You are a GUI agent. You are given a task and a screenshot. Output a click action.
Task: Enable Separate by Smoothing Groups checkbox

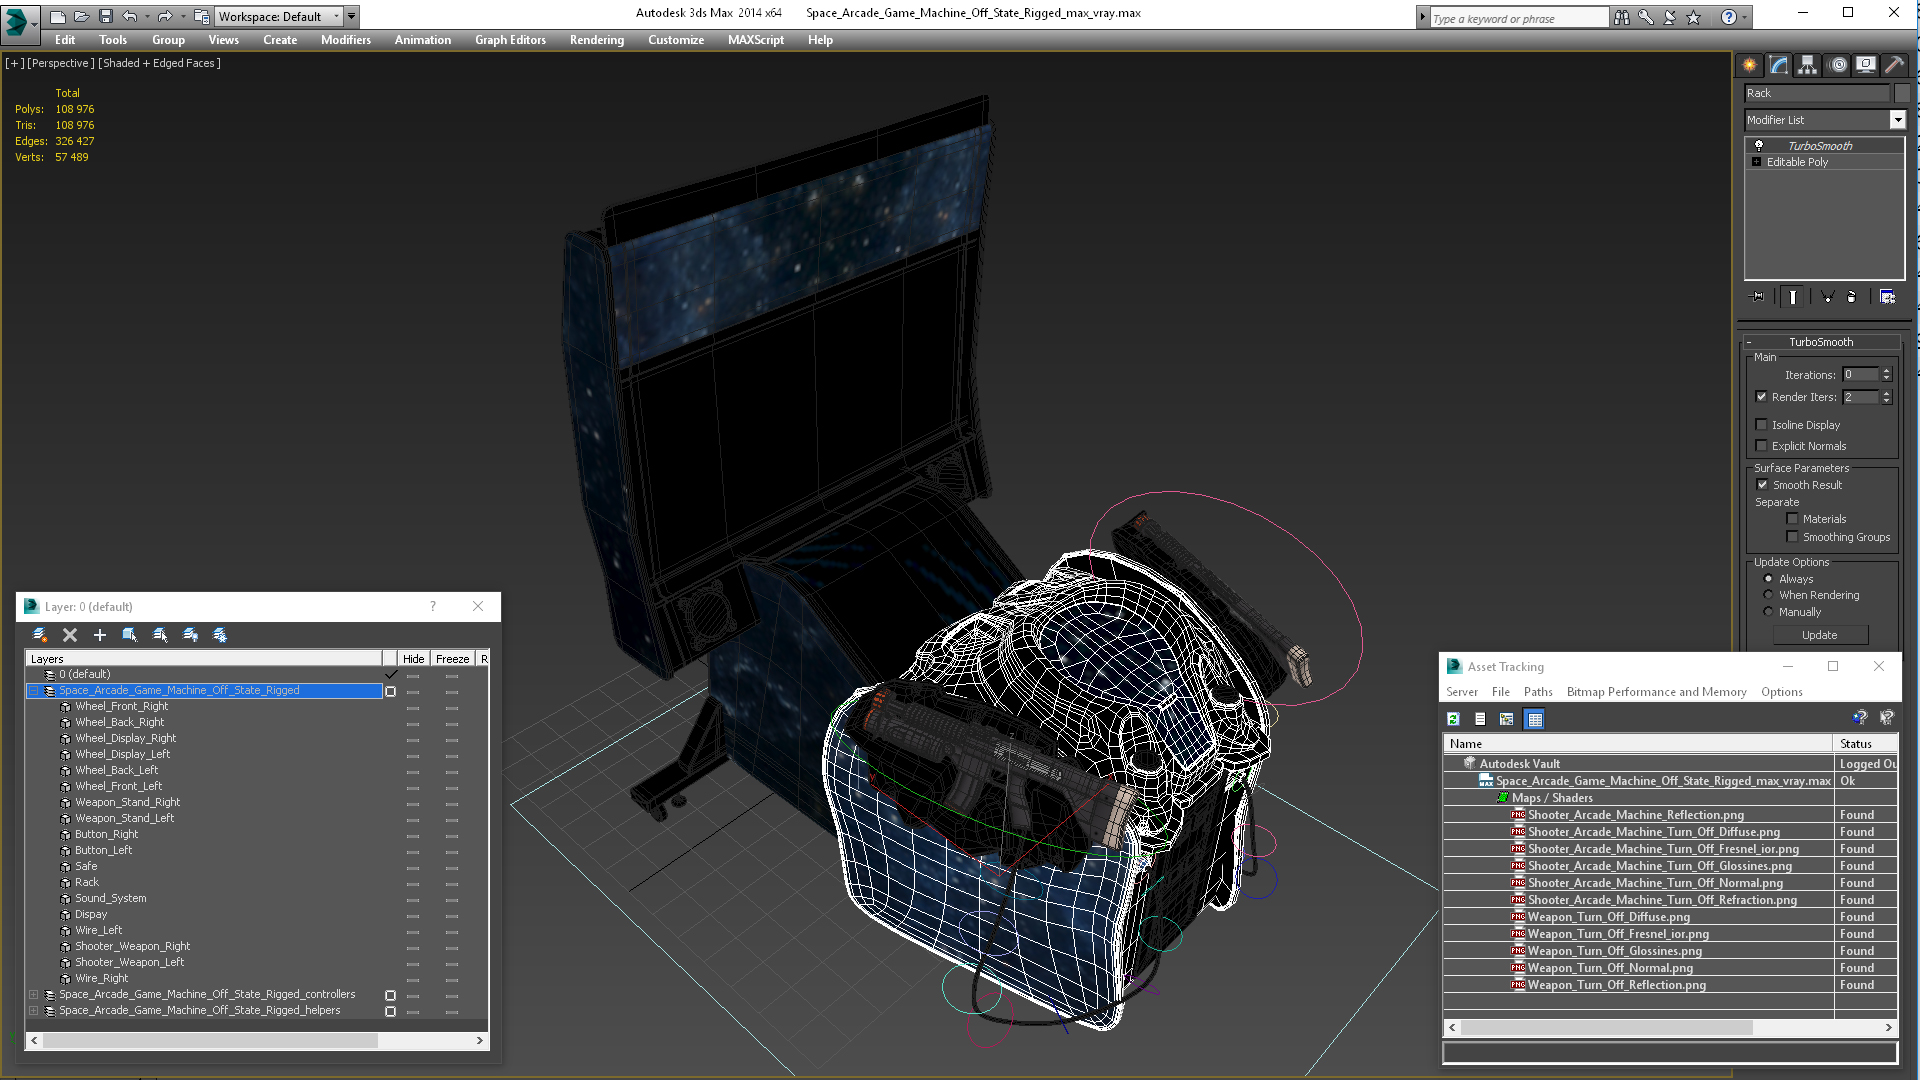click(x=1792, y=537)
